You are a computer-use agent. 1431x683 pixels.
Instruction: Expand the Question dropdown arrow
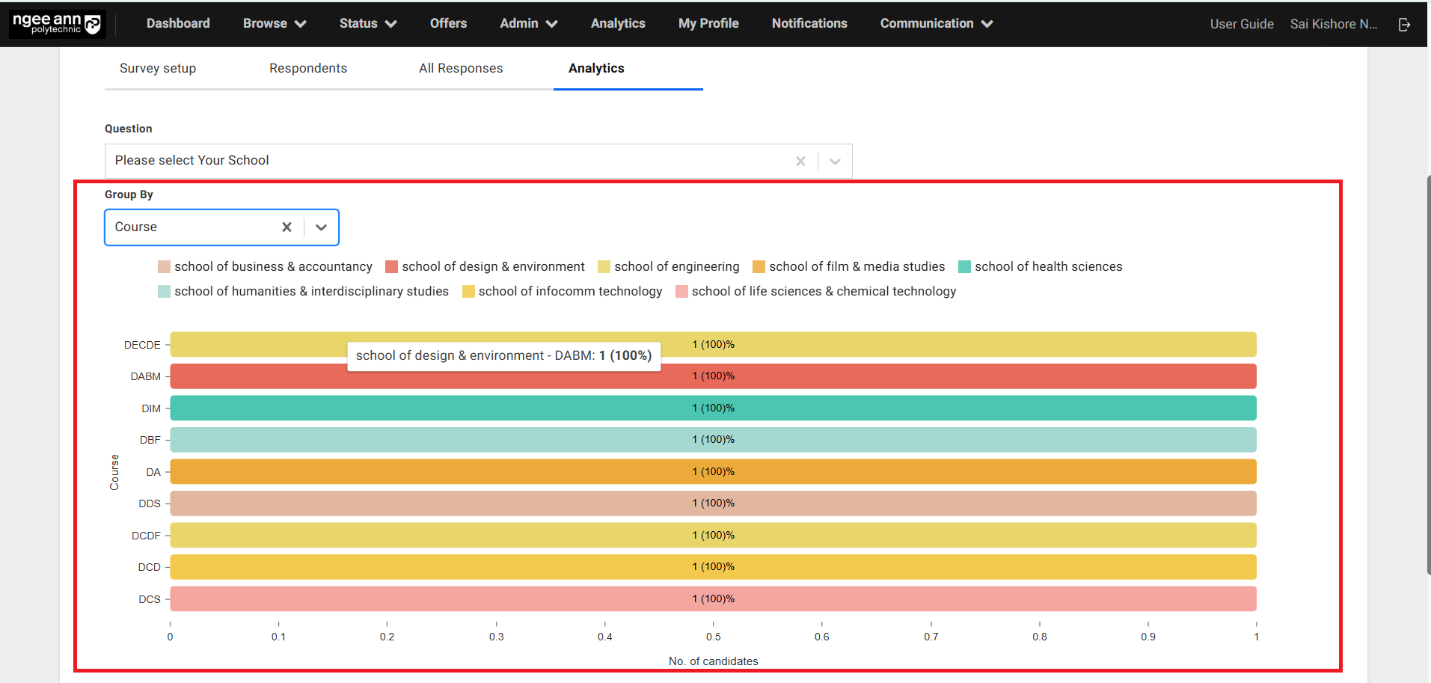(x=835, y=161)
